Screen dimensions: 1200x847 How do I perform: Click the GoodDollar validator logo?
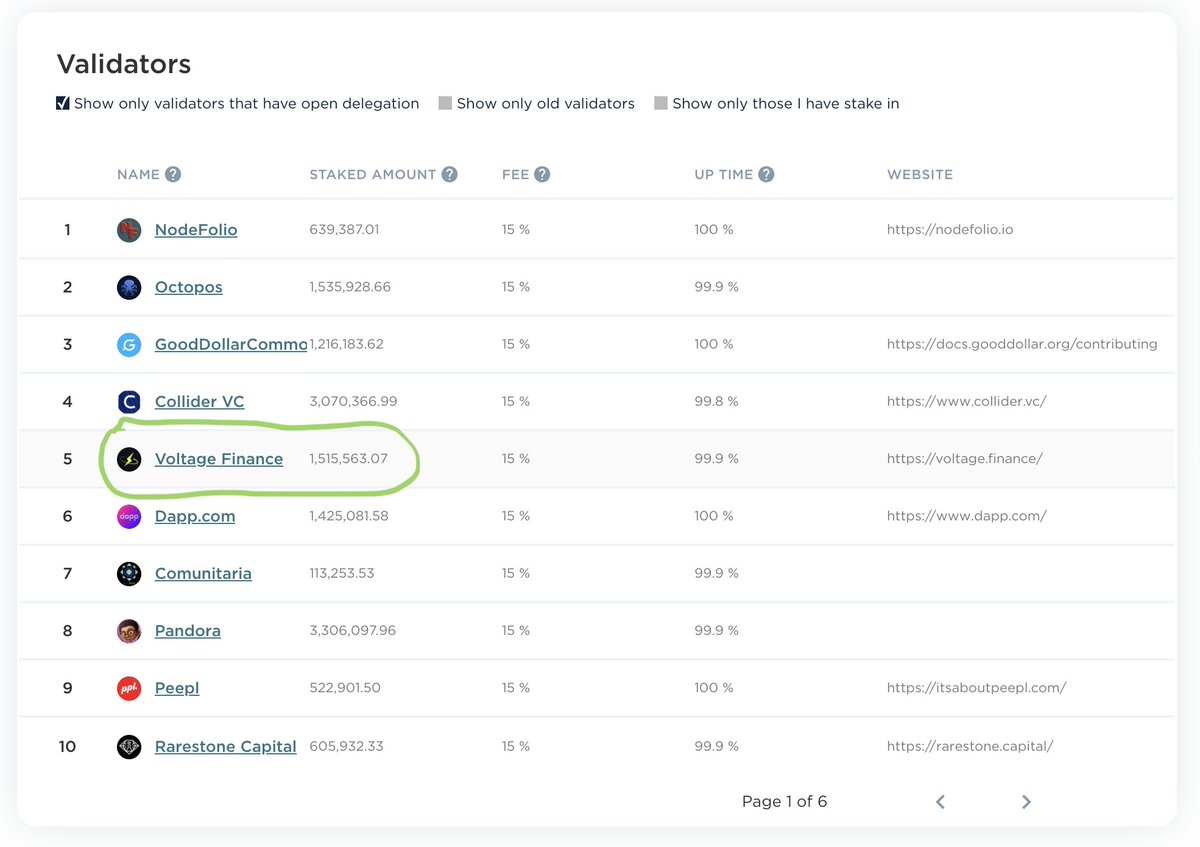(x=129, y=345)
